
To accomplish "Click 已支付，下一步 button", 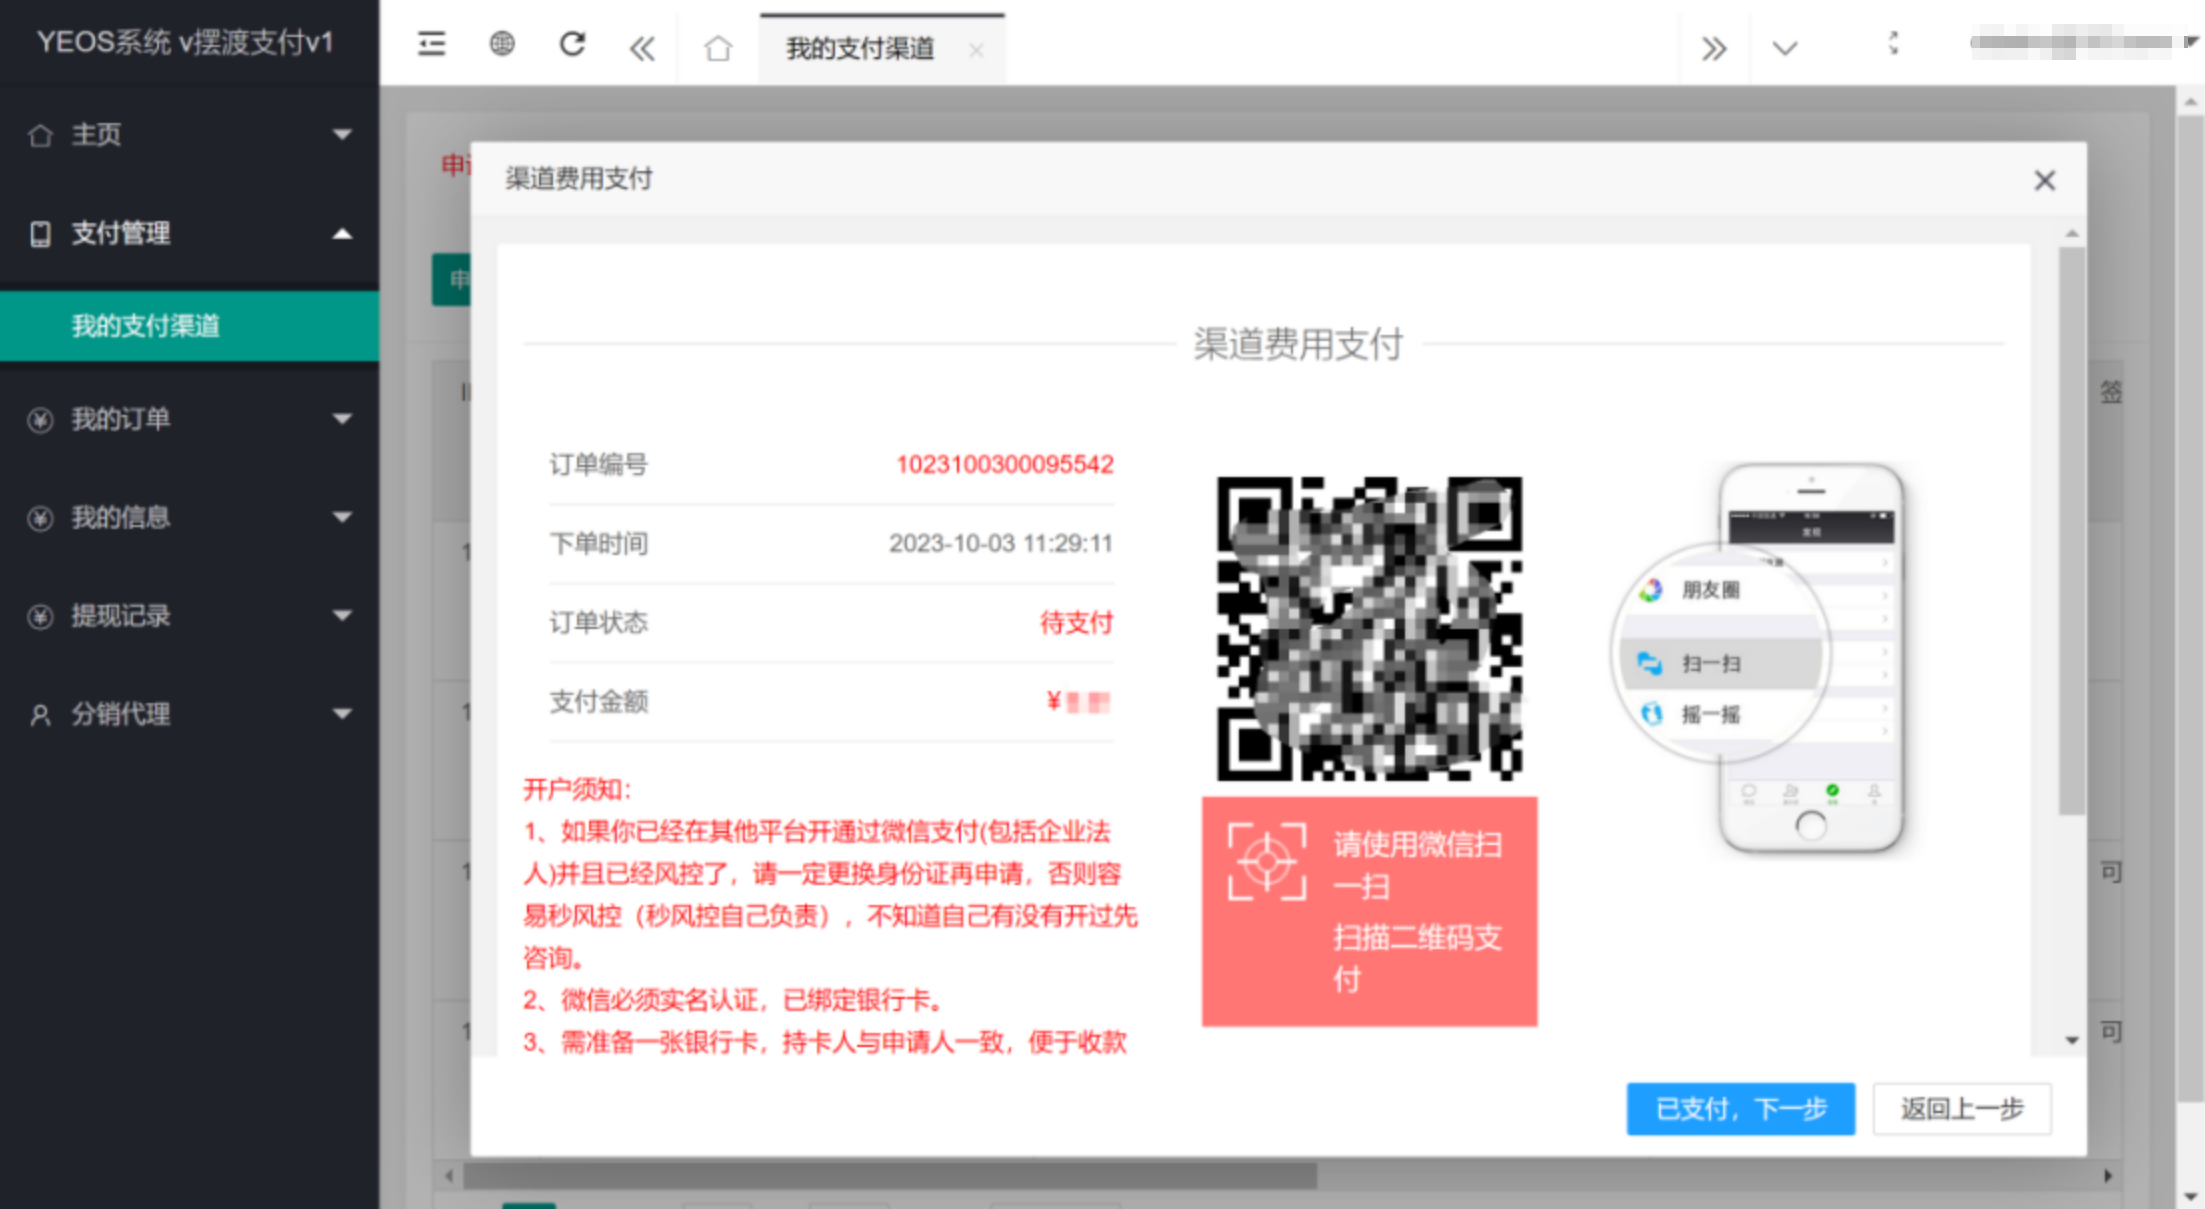I will 1740,1108.
